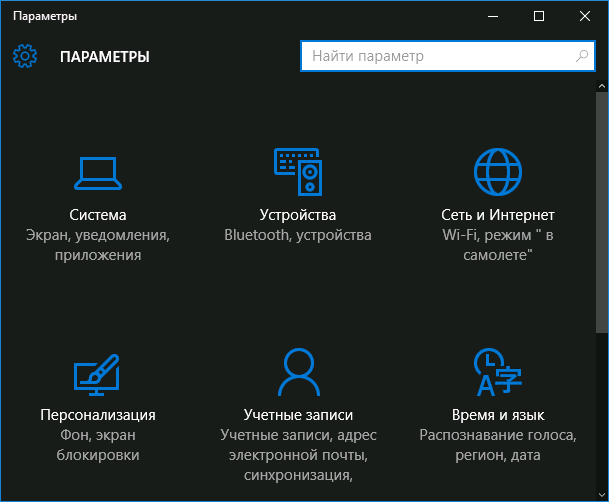Click the scrollbar up arrow
Viewport: 609px width, 502px height.
pos(602,86)
